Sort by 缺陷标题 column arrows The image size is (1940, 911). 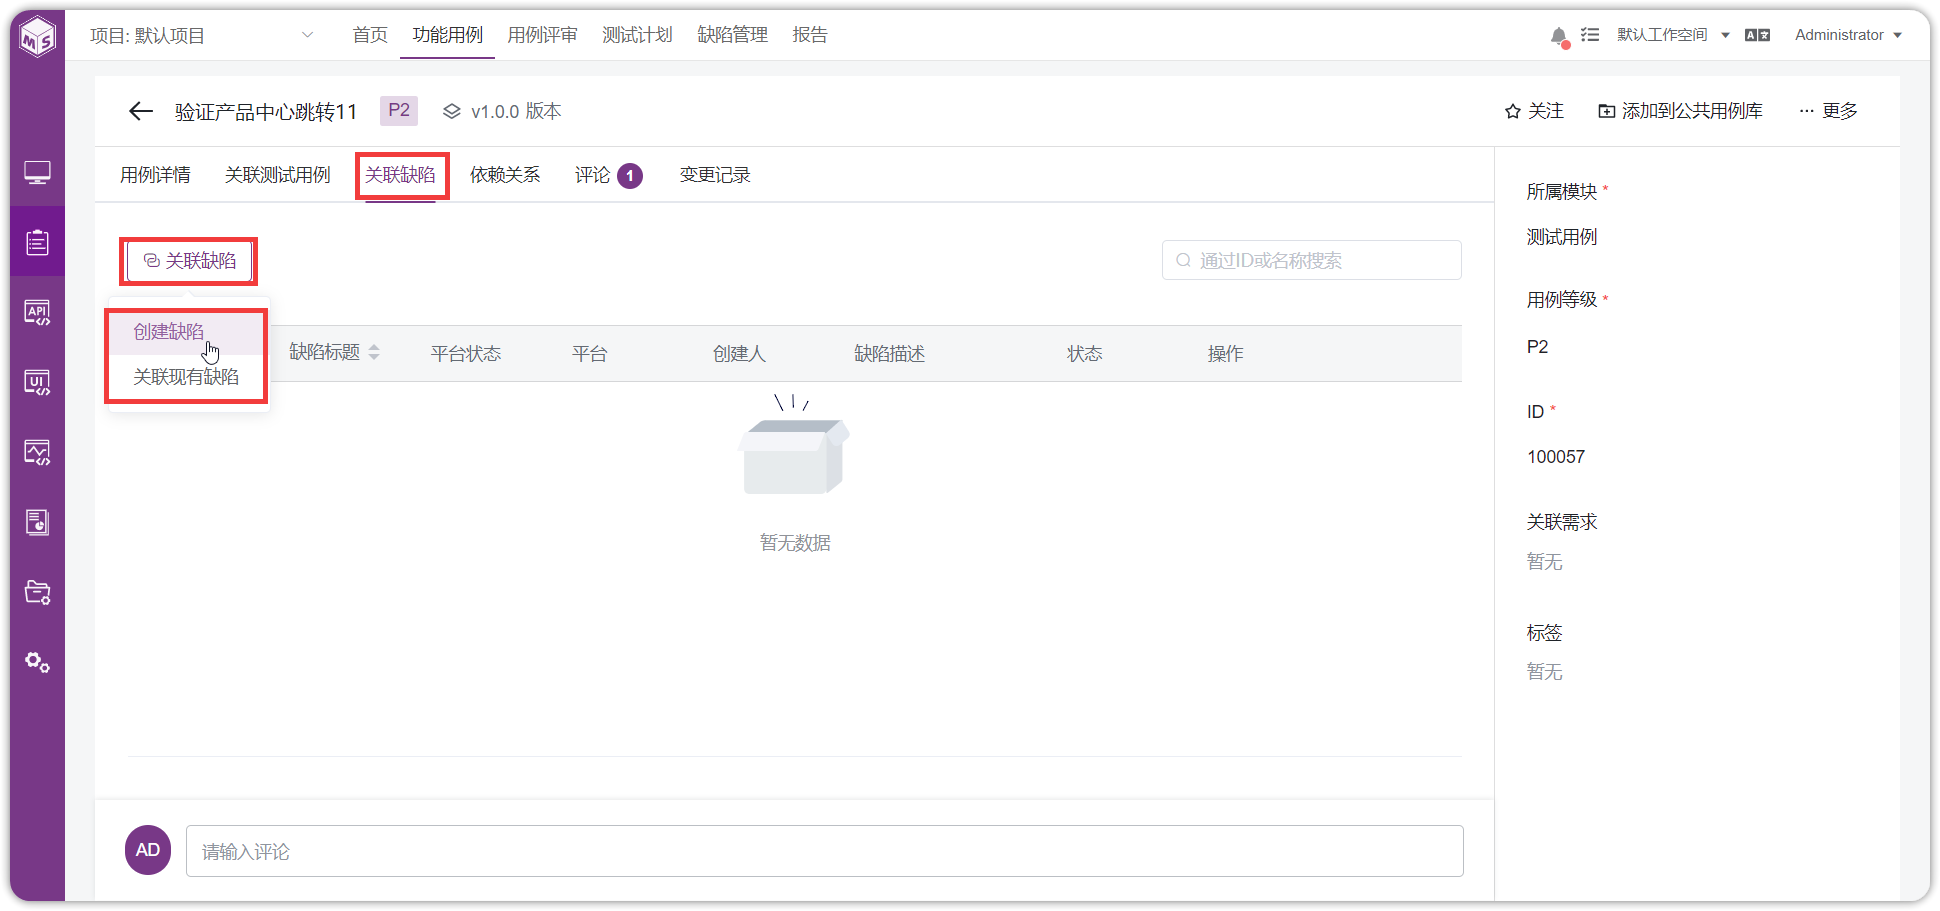374,352
